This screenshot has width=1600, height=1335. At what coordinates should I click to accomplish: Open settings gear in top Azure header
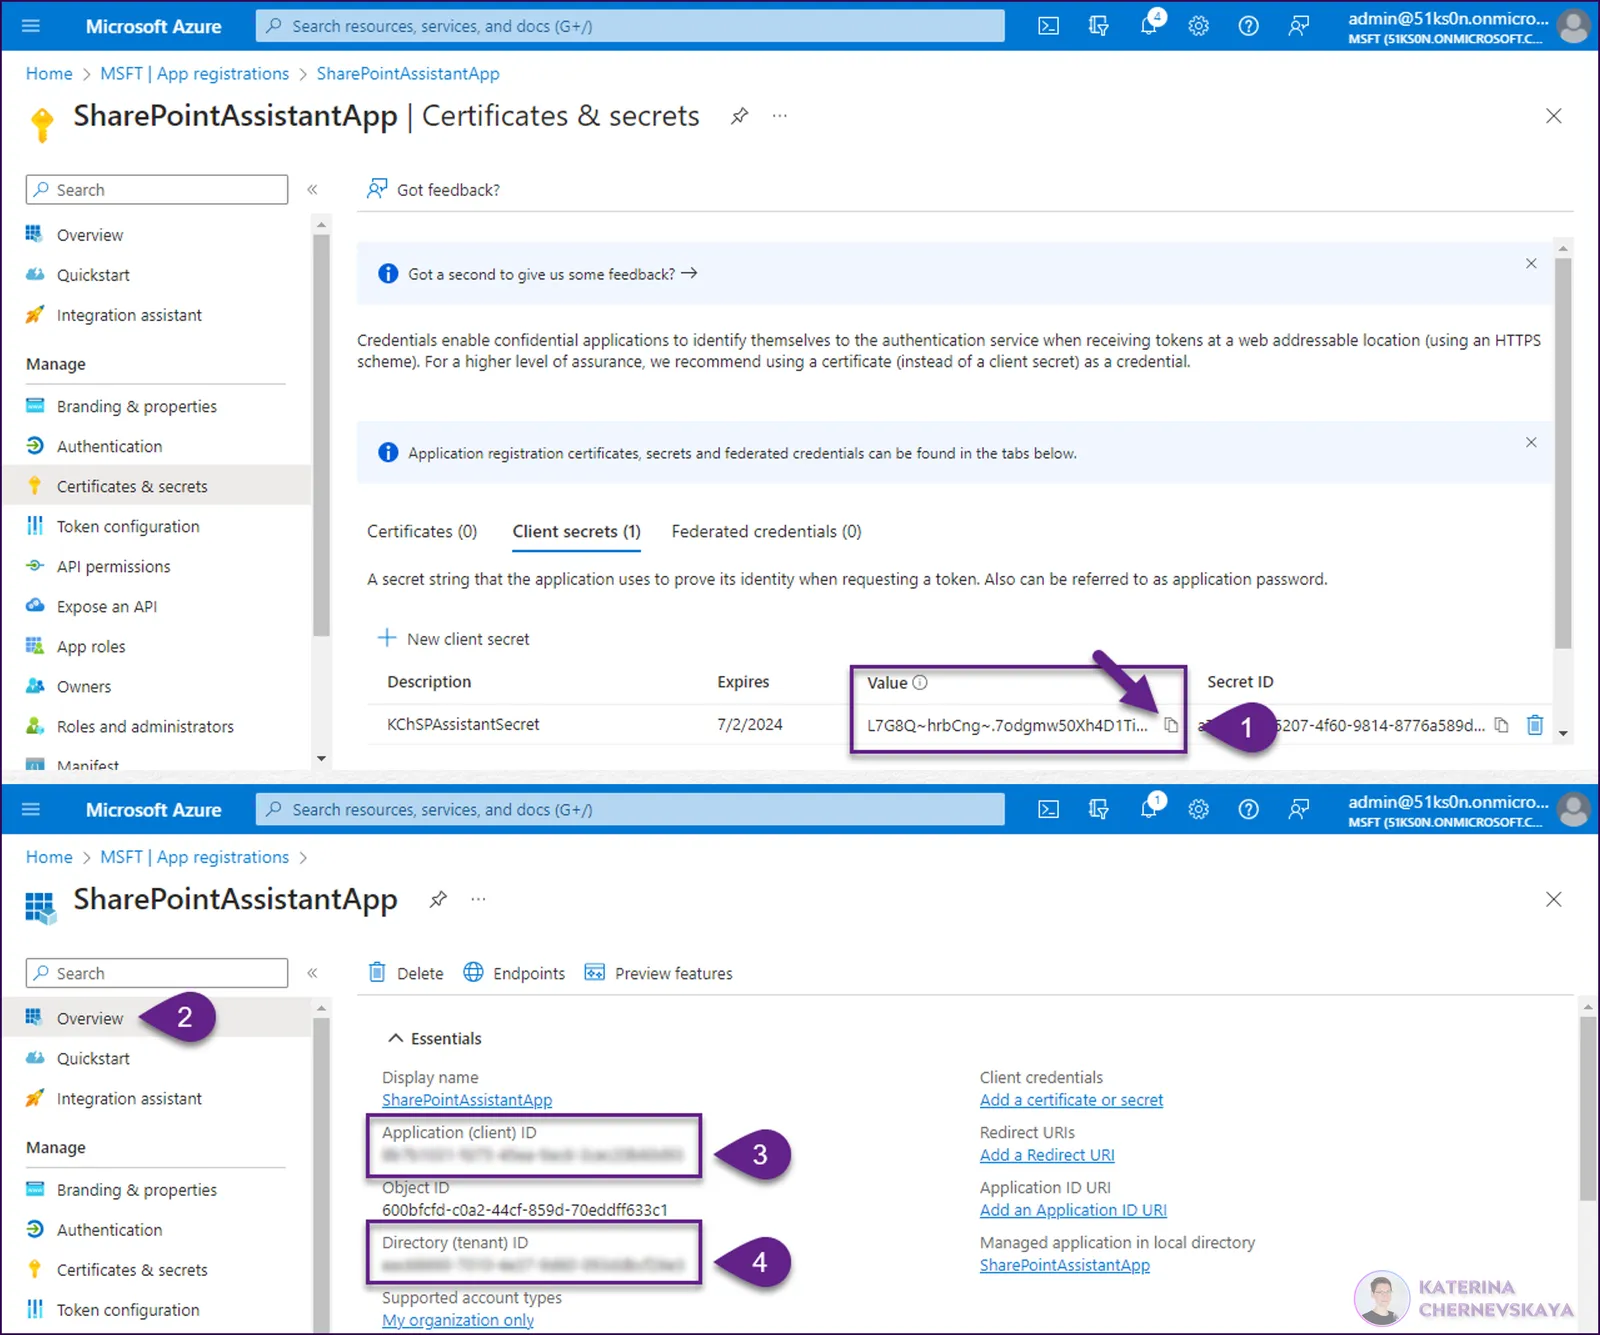click(x=1198, y=26)
